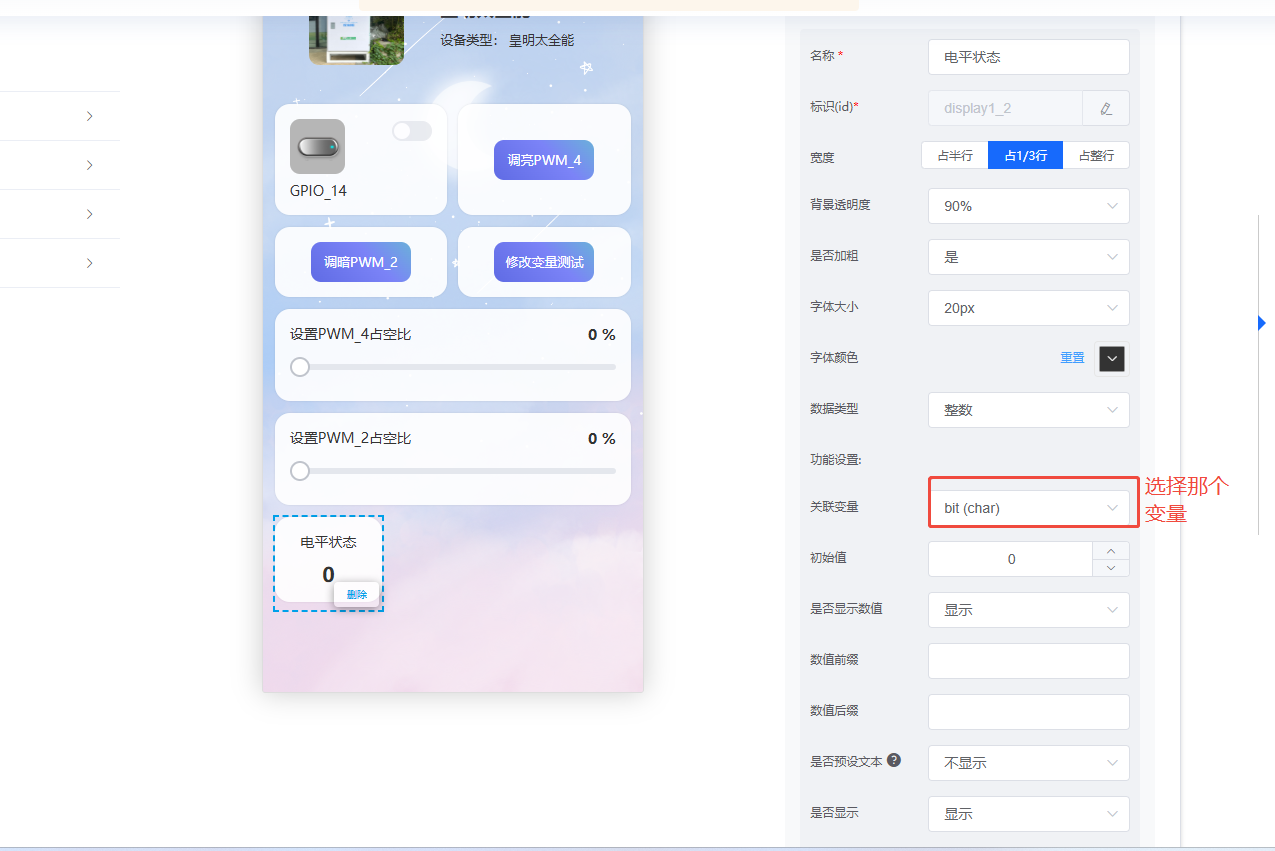
Task: Click the 设置PWM_2占空比 slider handle
Action: point(299,470)
